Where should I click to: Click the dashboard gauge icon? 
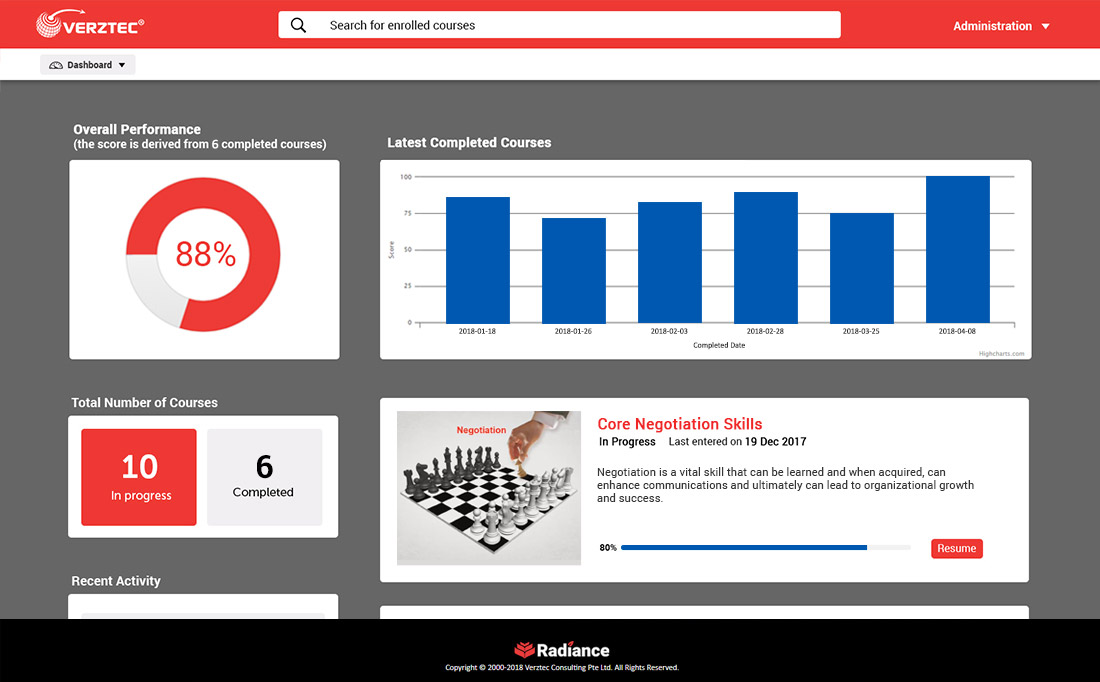(x=56, y=65)
